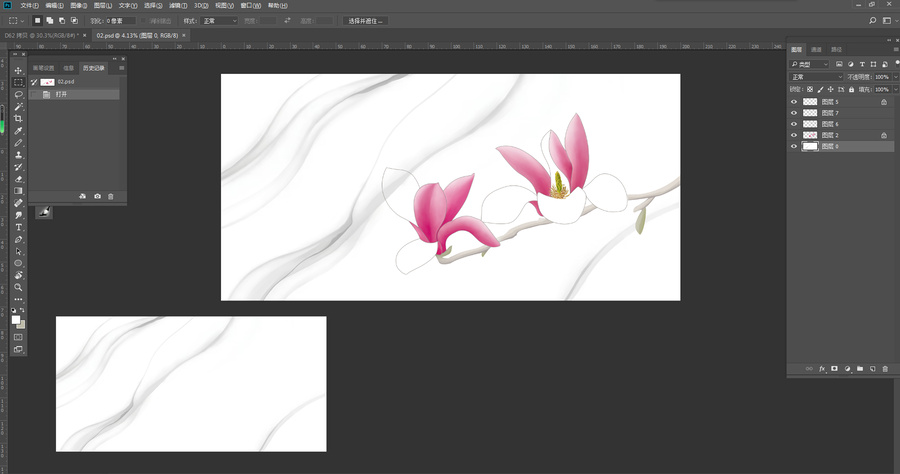Select the Rectangular Marquee tool in toolbox
900x474 pixels.
pos(18,83)
